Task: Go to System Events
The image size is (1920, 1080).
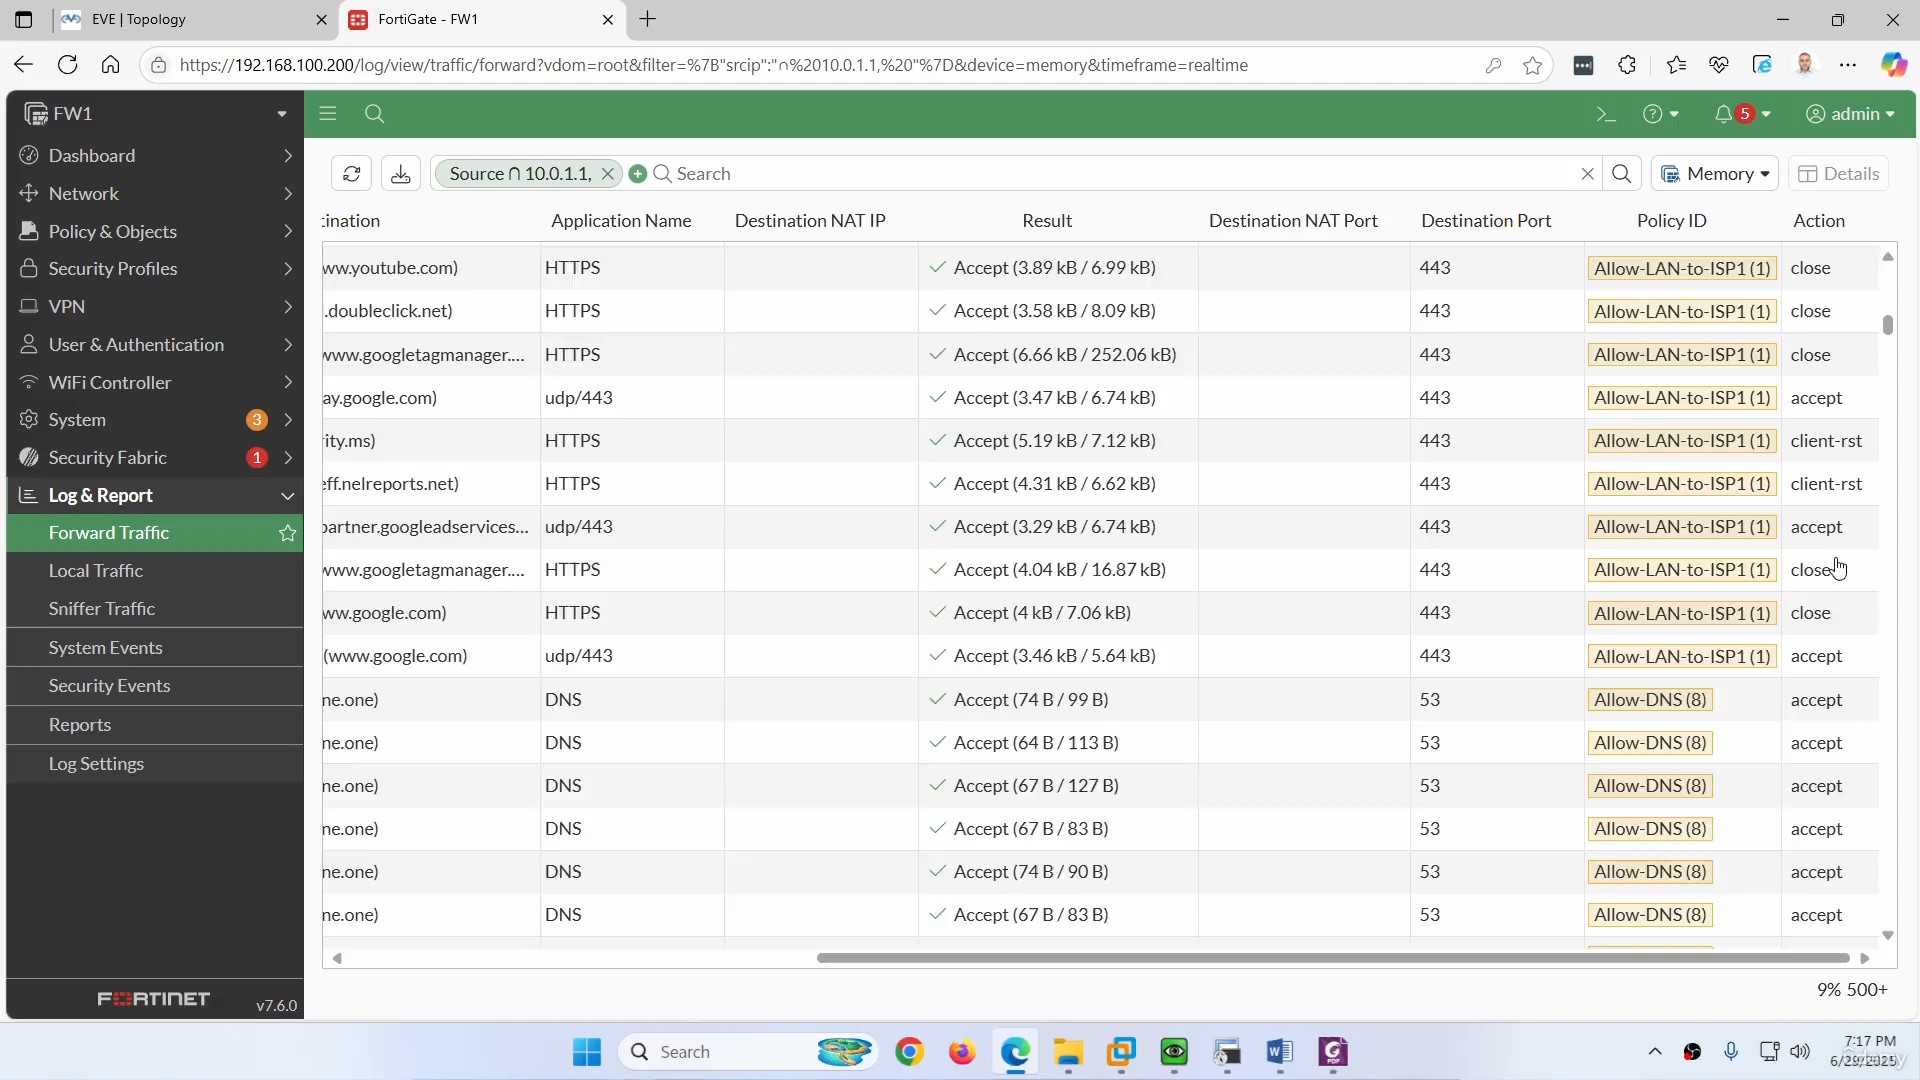Action: (x=155, y=648)
